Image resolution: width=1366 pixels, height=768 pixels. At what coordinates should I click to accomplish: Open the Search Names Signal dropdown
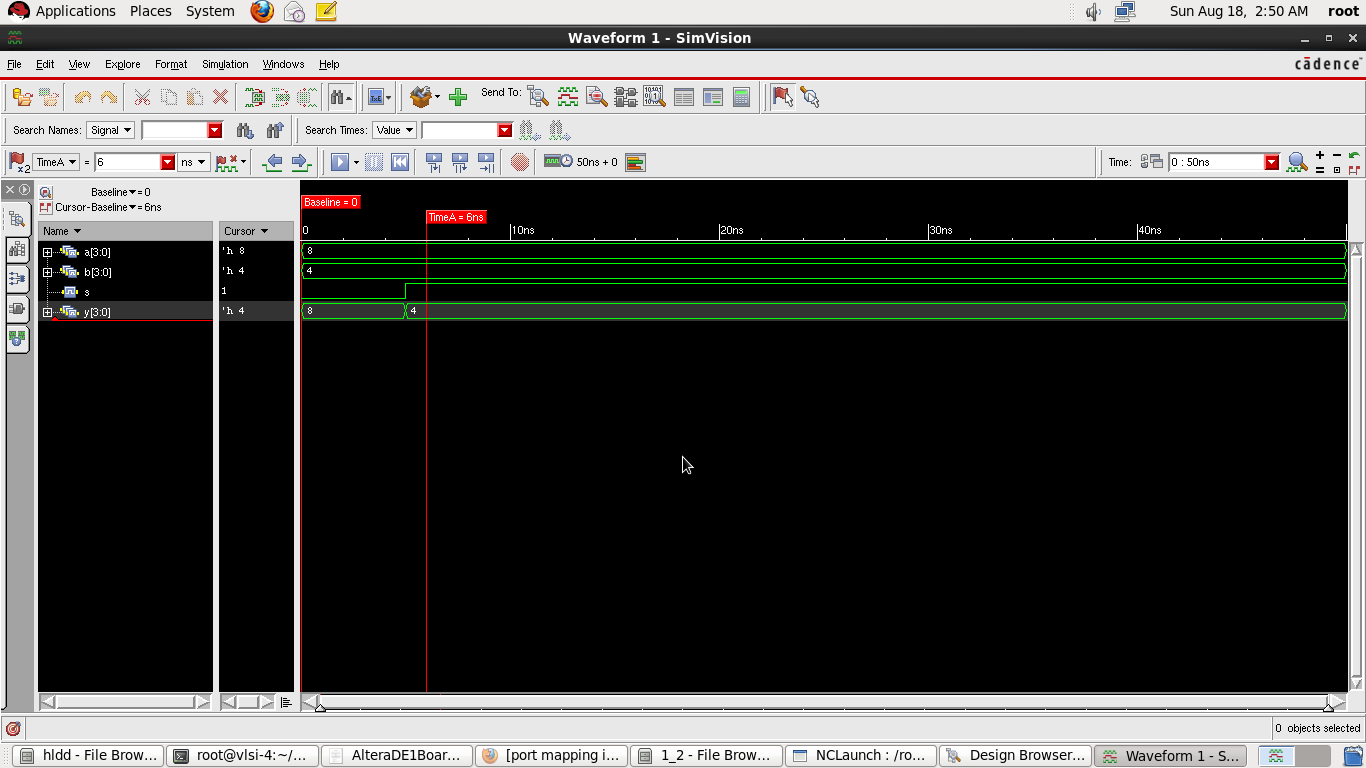pyautogui.click(x=110, y=130)
